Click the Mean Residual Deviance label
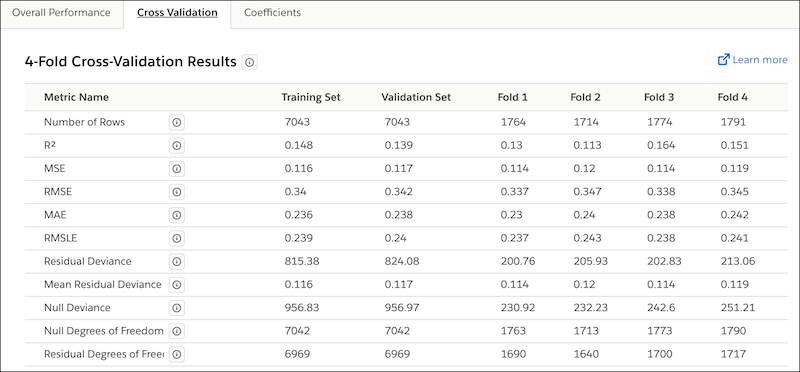The width and height of the screenshot is (800, 372). [103, 285]
